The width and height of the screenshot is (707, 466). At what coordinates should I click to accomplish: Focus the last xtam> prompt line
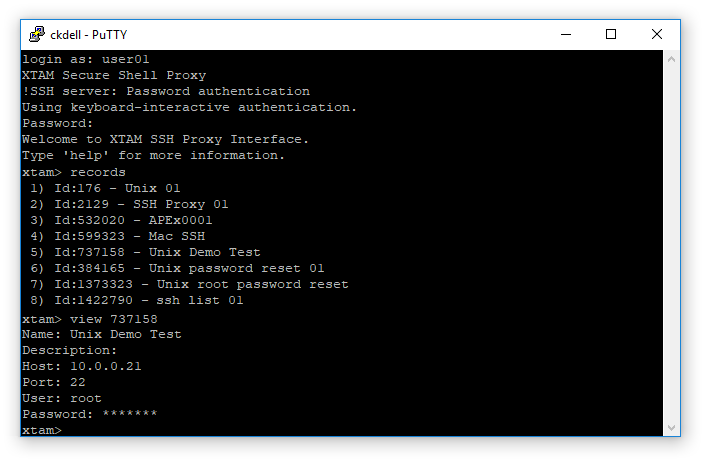(42, 430)
